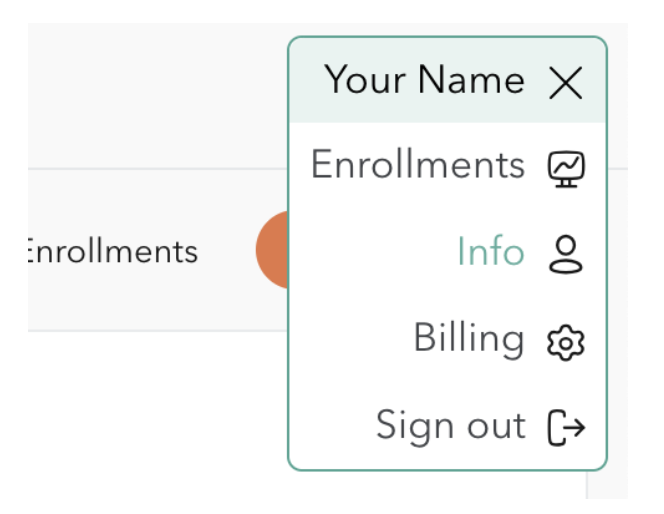Click empty space left of the Billing label
The image size is (664, 514).
[350, 340]
